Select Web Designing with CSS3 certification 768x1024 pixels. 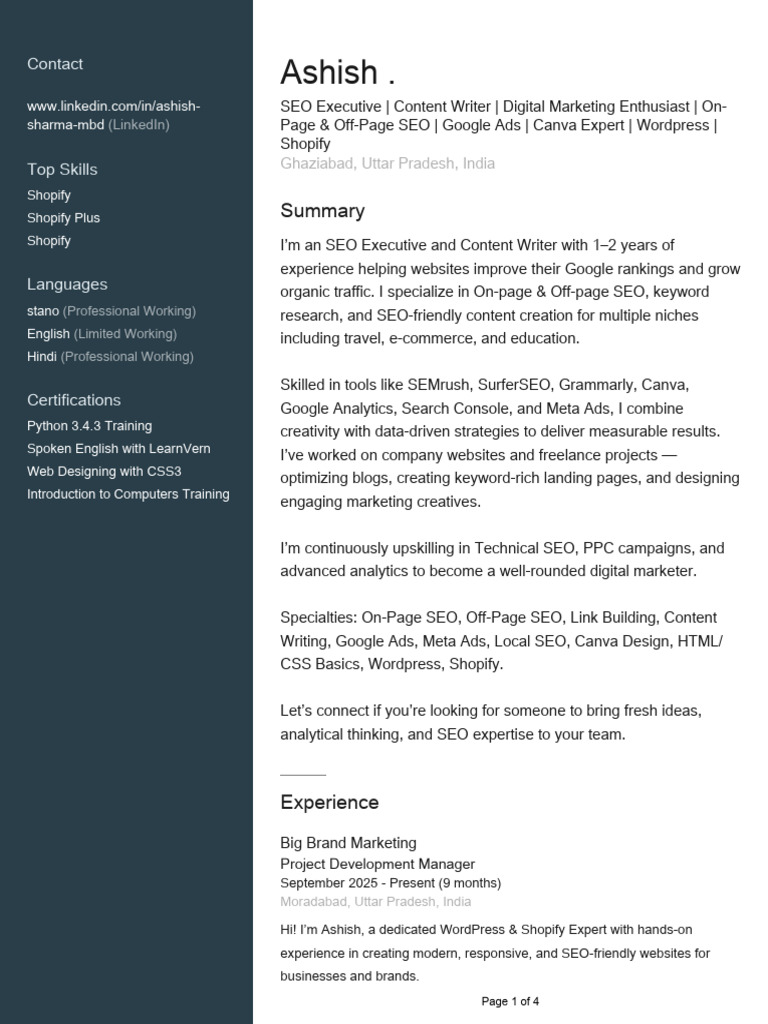[x=104, y=472]
